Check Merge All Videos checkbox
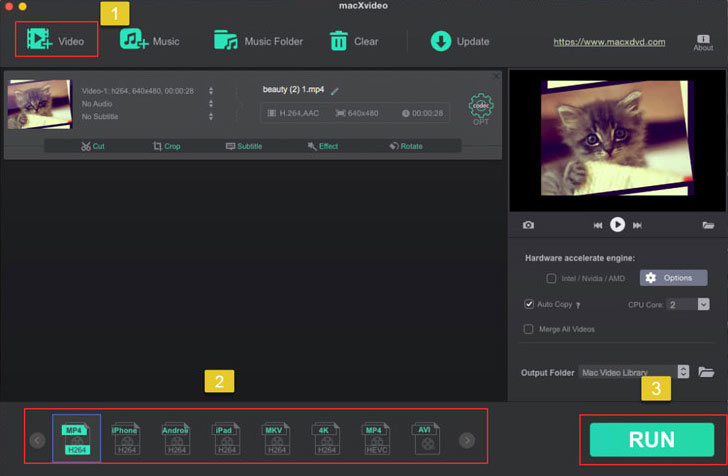 (x=528, y=329)
